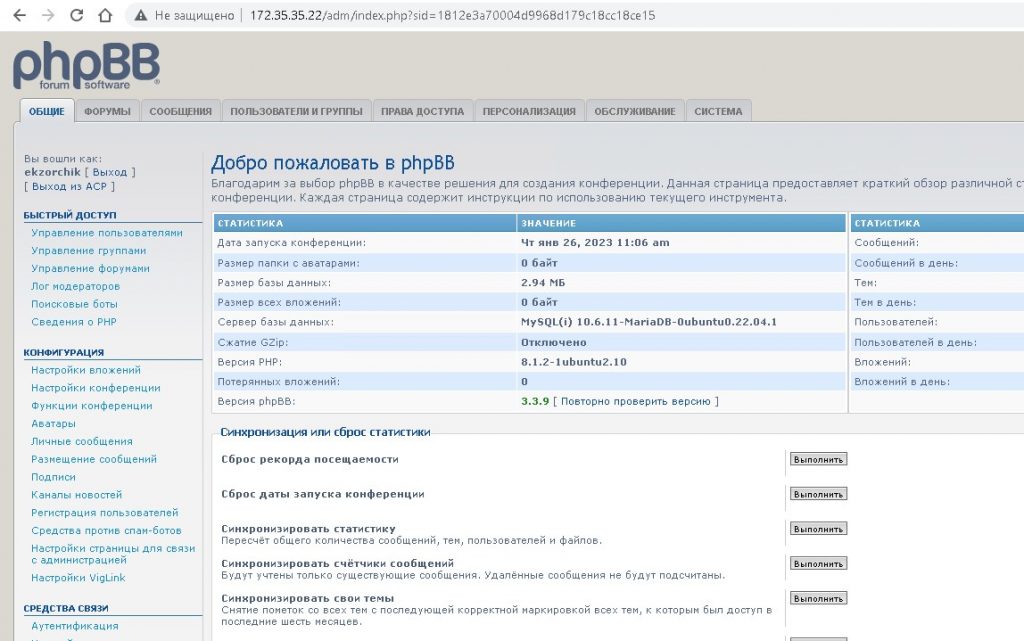Click Выход из ACP link
Screen dimensions: 1024x641
point(69,186)
